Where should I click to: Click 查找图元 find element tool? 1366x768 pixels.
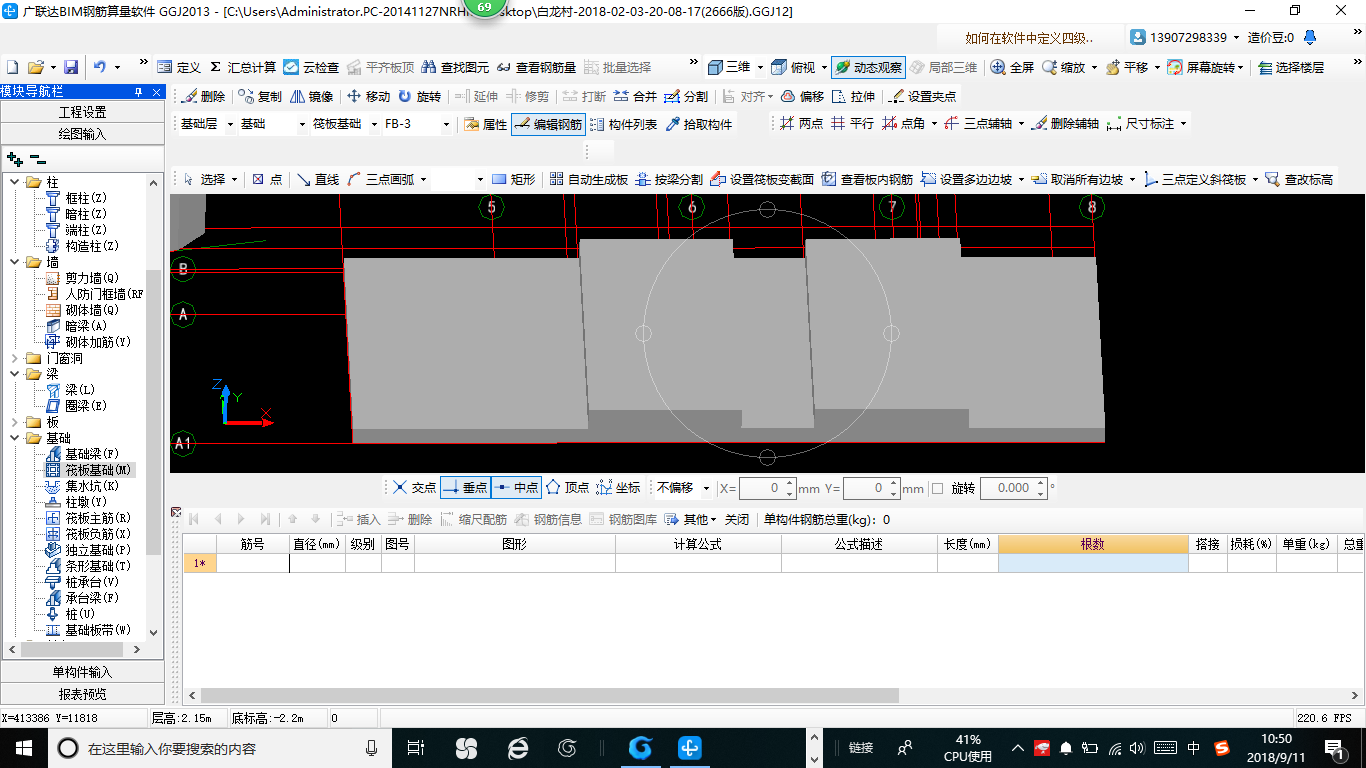pos(455,67)
